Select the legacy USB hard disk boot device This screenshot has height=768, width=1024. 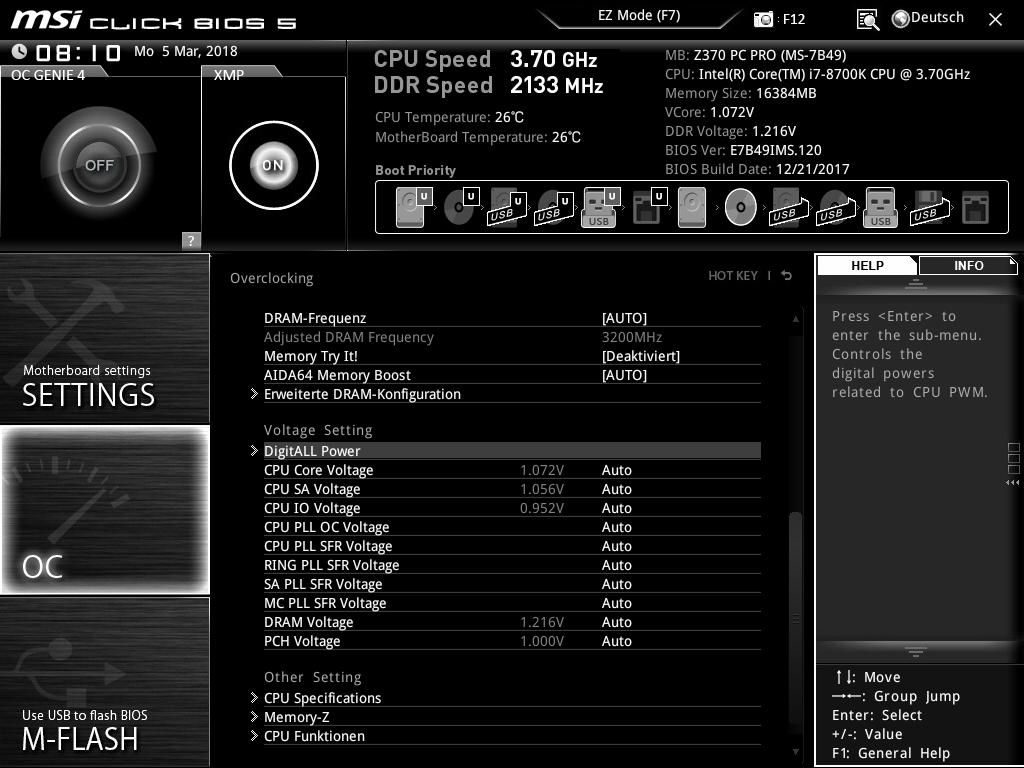789,208
